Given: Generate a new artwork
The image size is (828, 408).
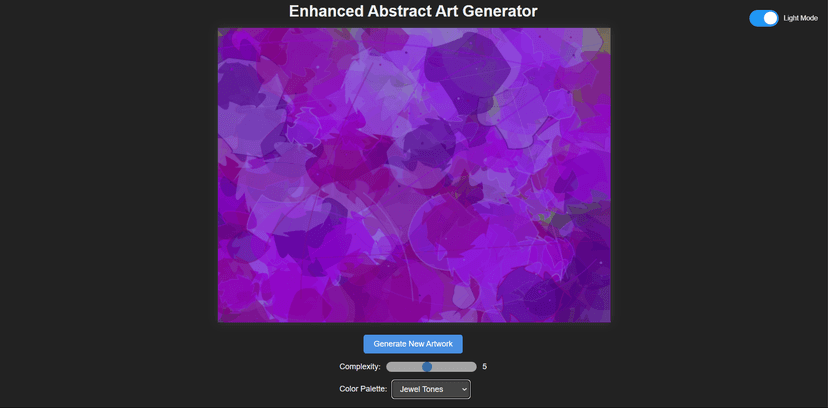Looking at the screenshot, I should click(413, 344).
